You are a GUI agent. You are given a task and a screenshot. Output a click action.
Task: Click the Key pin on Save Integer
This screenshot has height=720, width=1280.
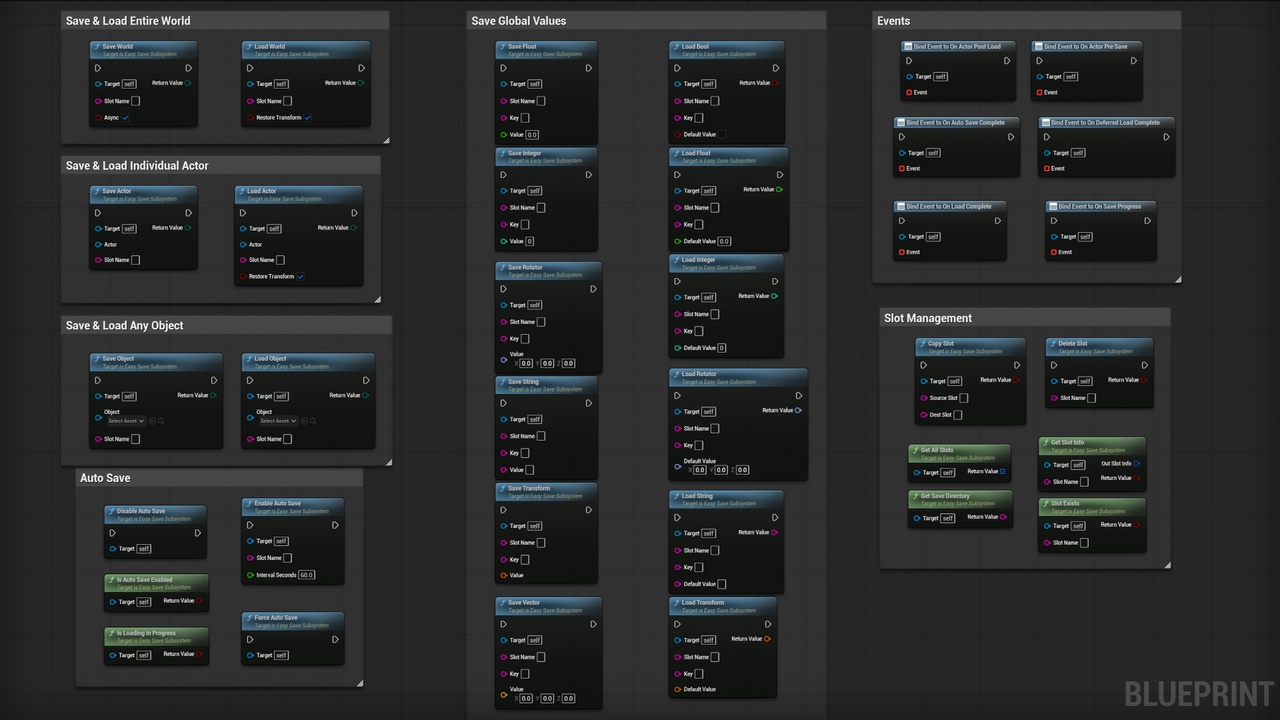pyautogui.click(x=504, y=224)
